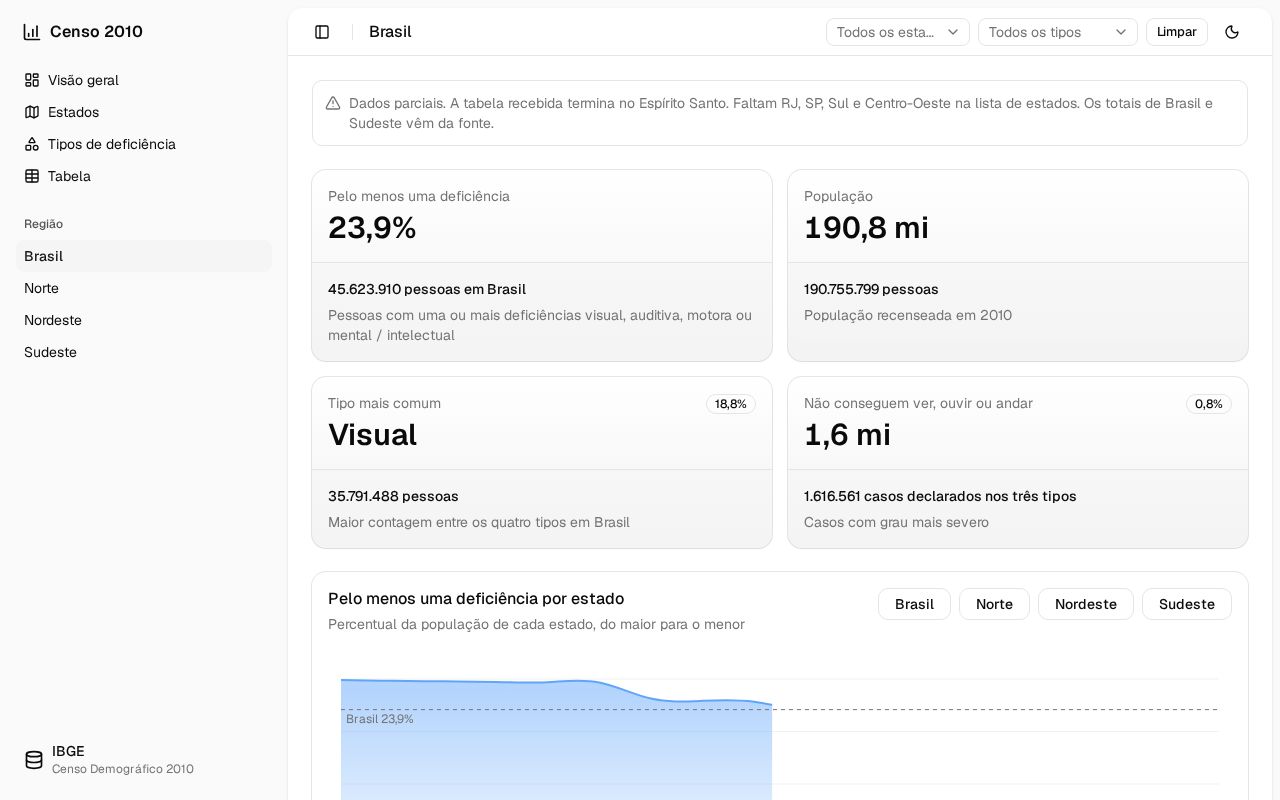Click the Brasil 23,9% reference line label

pos(380,719)
